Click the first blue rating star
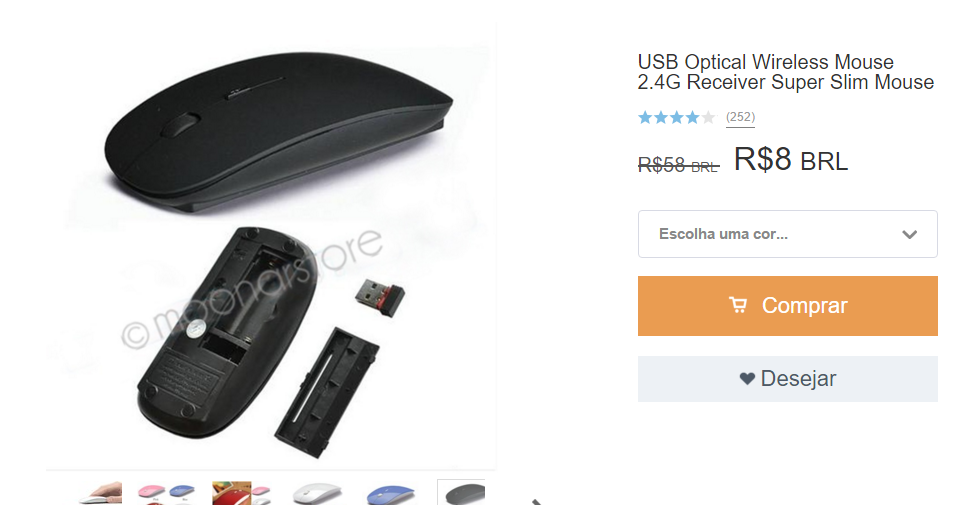The width and height of the screenshot is (975, 505). click(x=645, y=117)
